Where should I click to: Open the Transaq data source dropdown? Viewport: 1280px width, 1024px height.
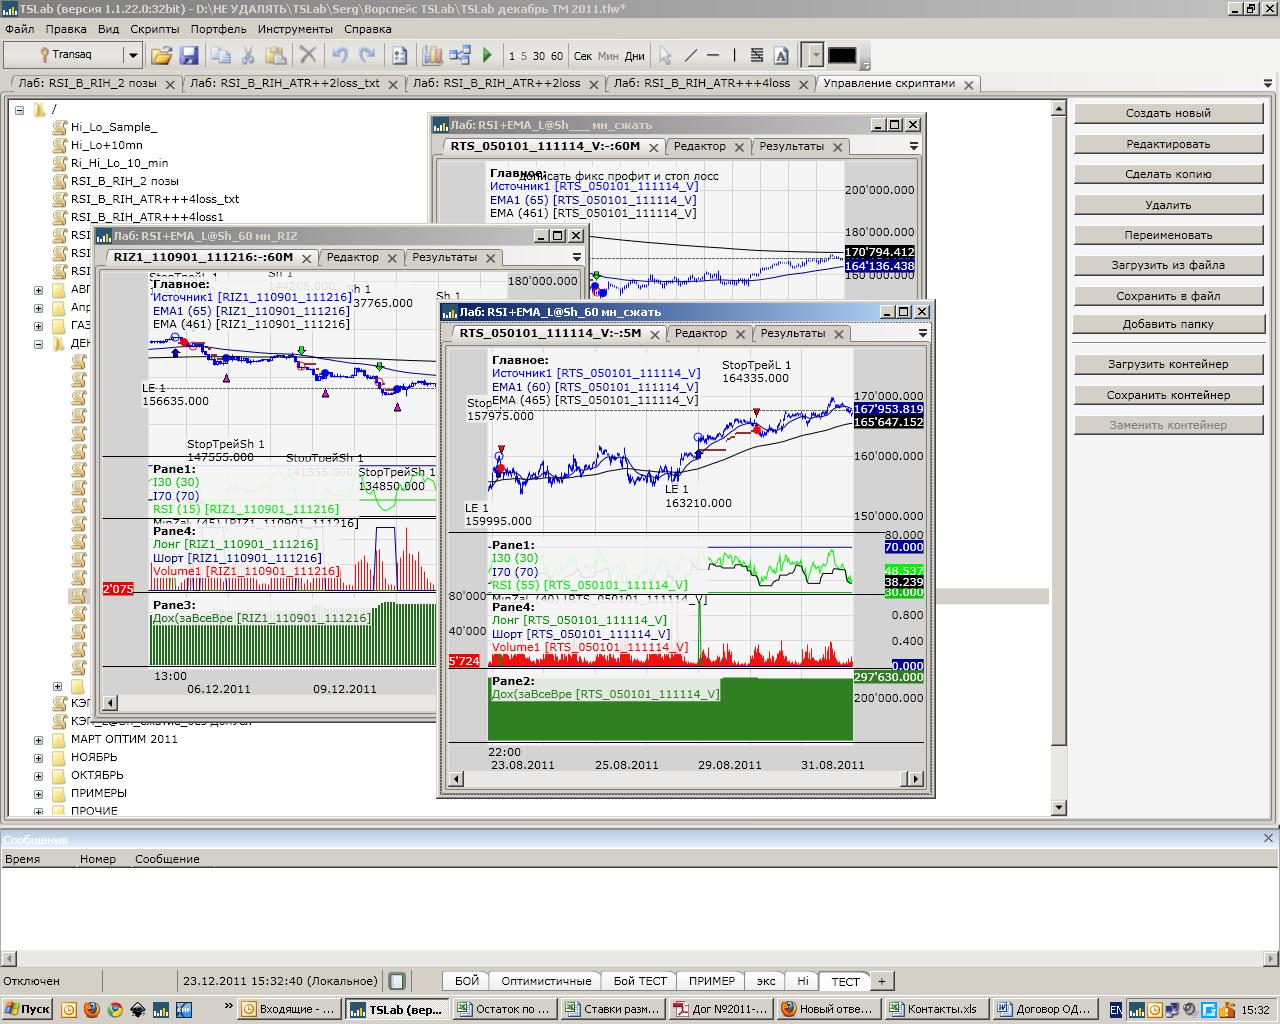(132, 56)
